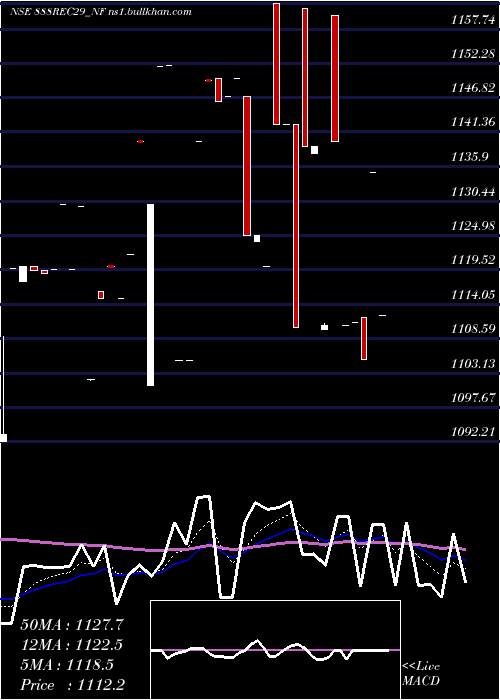Screen dimensions: 500x700
Task: Select the 1114.05 price axis label
Action: (473, 295)
